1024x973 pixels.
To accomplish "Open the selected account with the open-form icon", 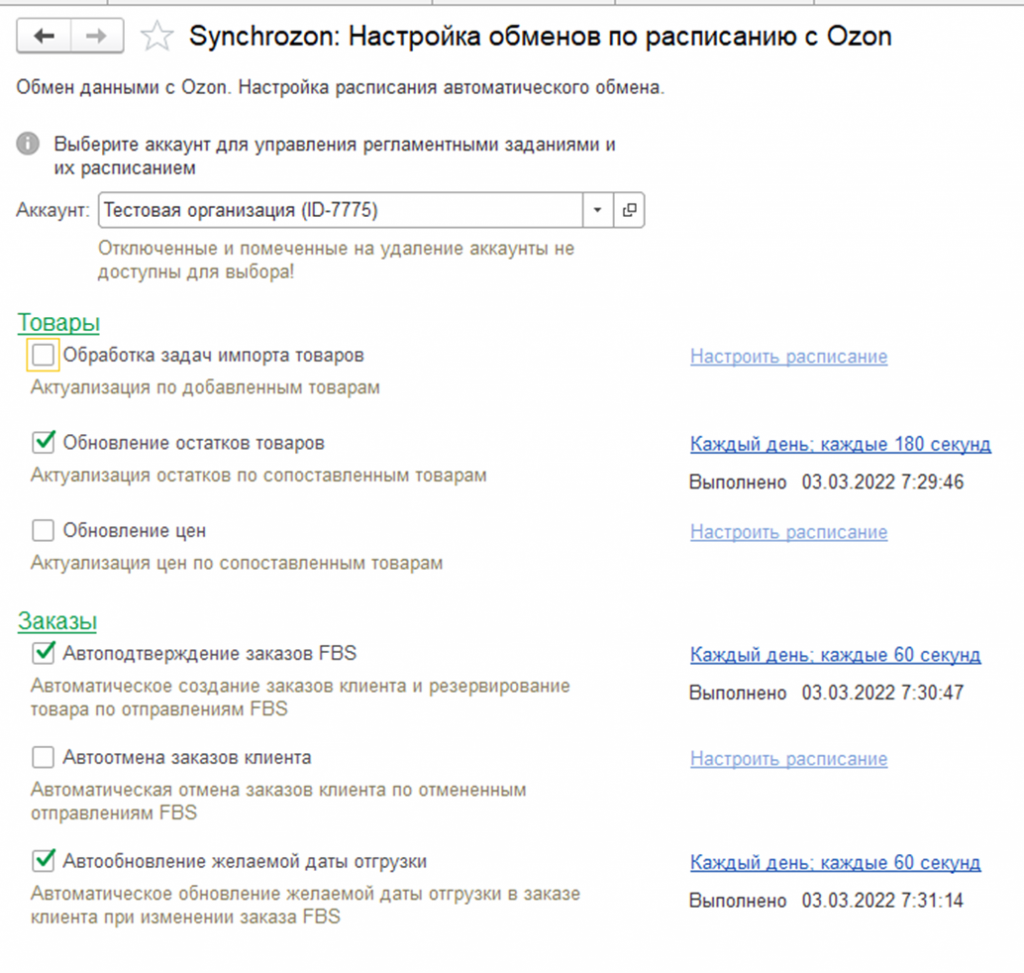I will pyautogui.click(x=629, y=210).
